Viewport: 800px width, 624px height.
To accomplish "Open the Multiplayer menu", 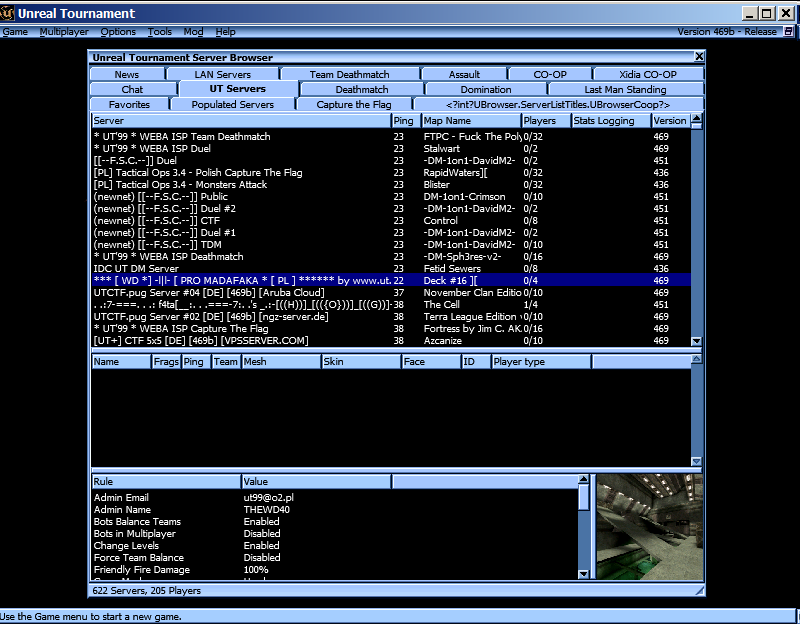I will pyautogui.click(x=62, y=32).
